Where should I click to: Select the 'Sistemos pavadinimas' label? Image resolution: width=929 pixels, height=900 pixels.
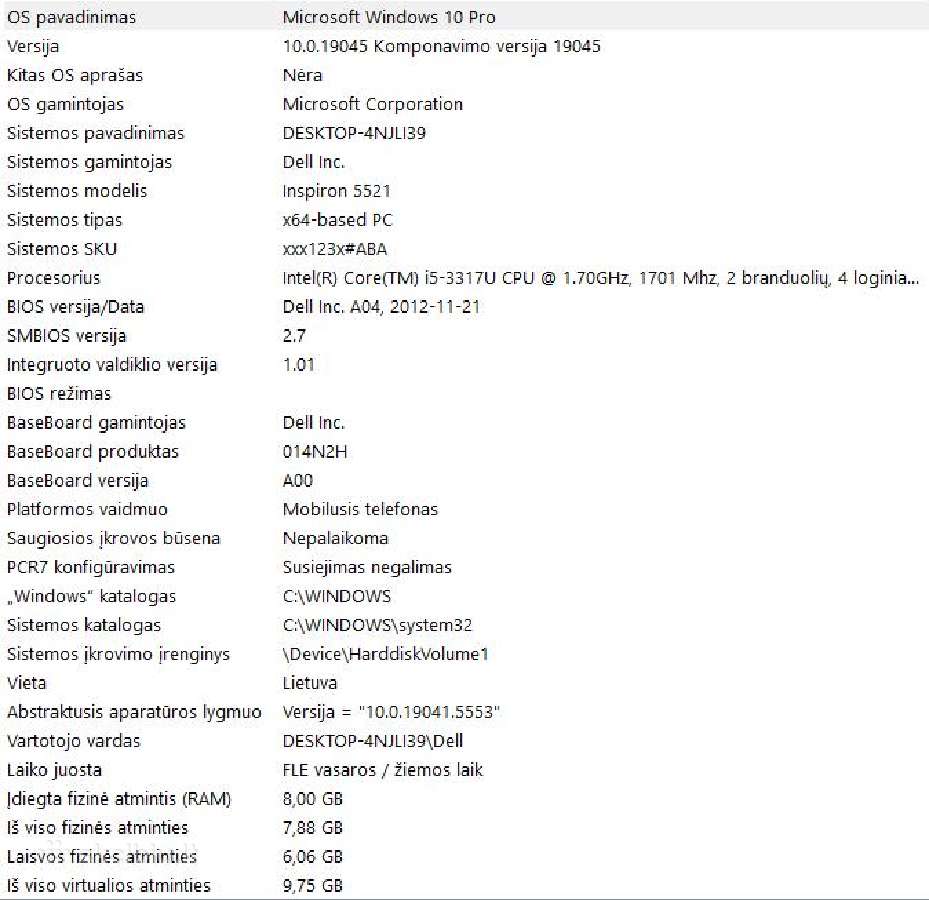(95, 133)
